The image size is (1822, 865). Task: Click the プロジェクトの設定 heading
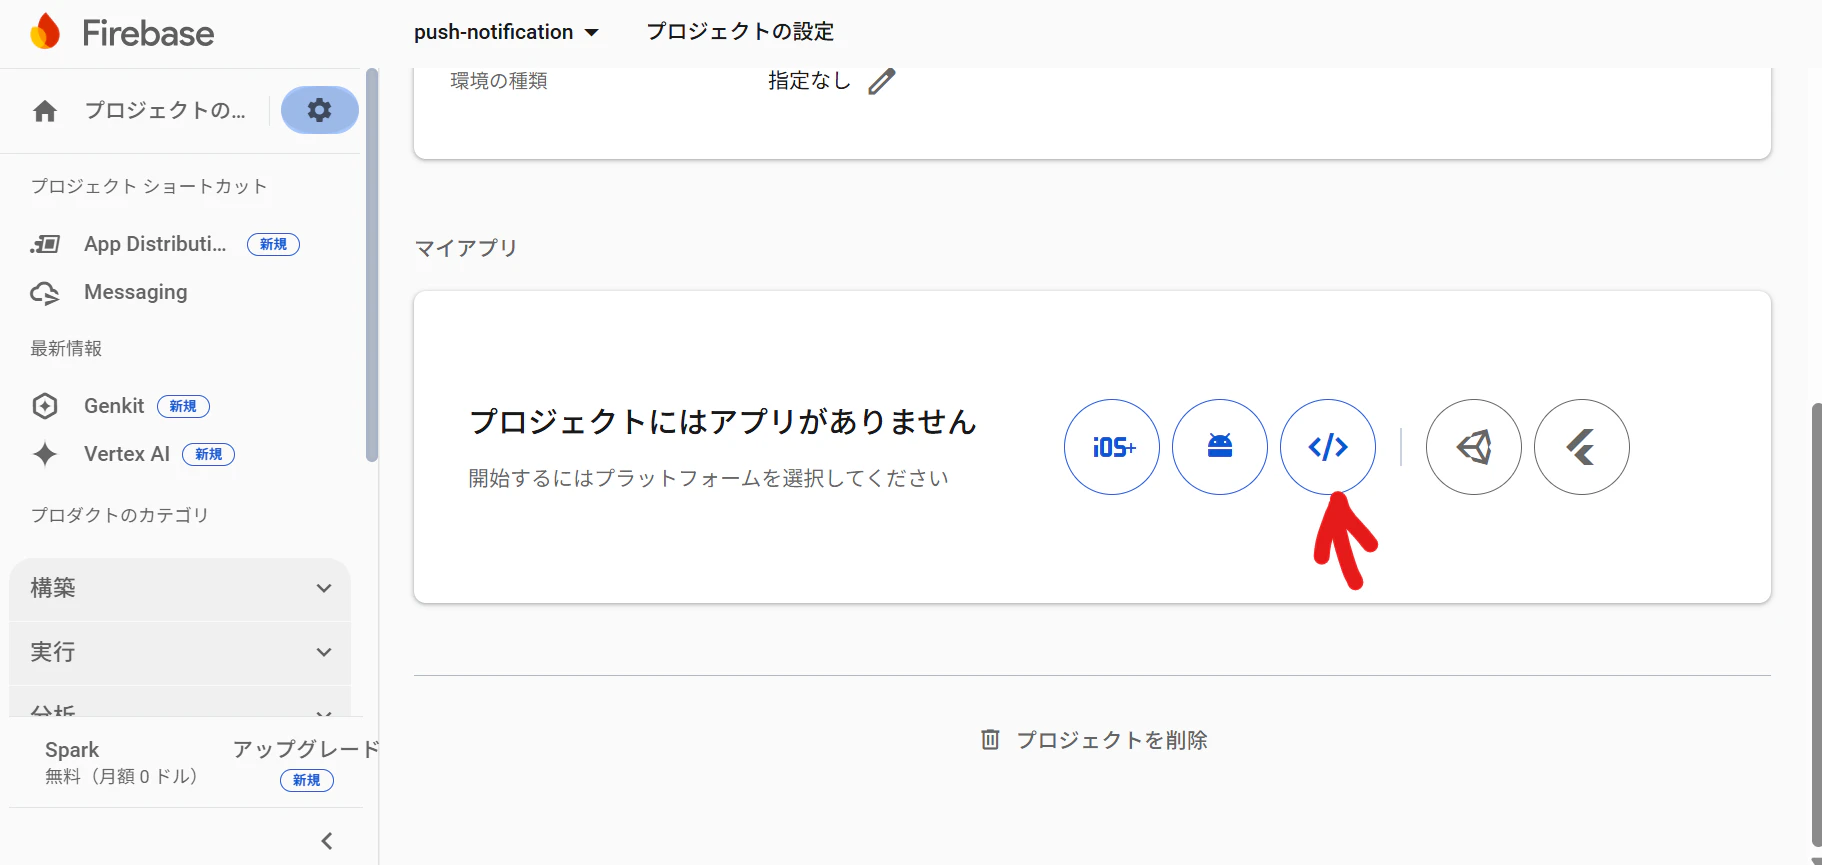tap(740, 32)
